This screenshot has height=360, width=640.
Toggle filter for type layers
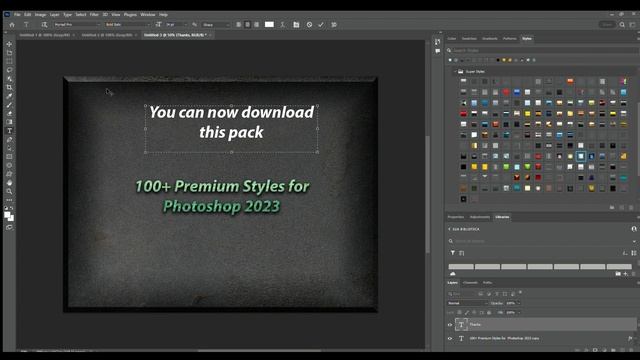[497, 294]
